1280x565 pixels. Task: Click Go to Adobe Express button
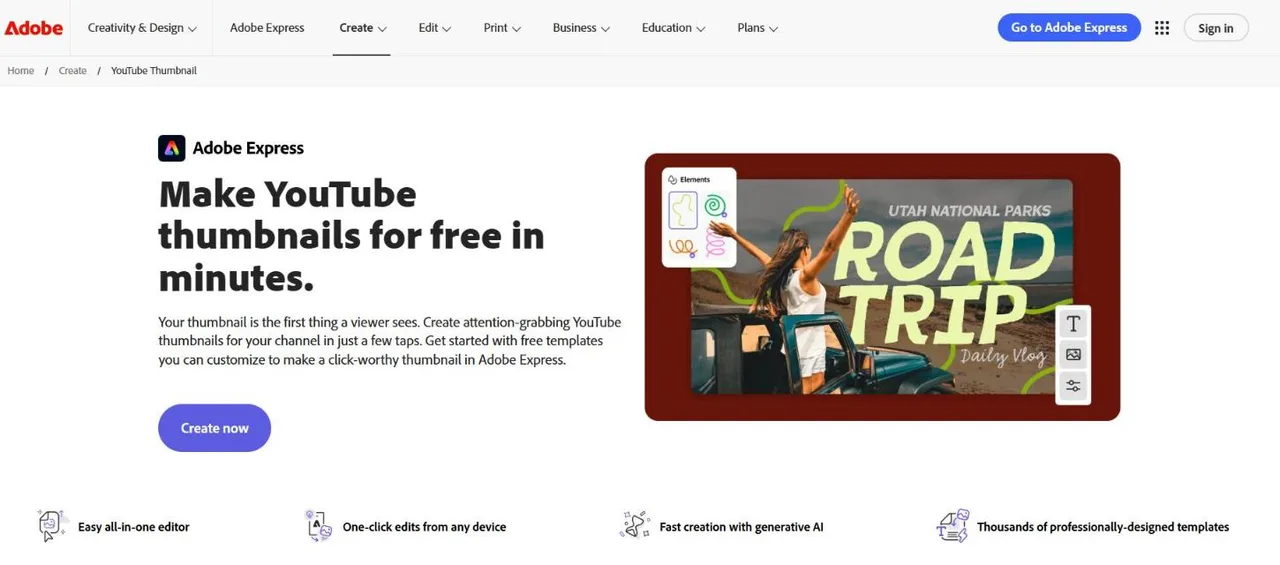[1069, 28]
